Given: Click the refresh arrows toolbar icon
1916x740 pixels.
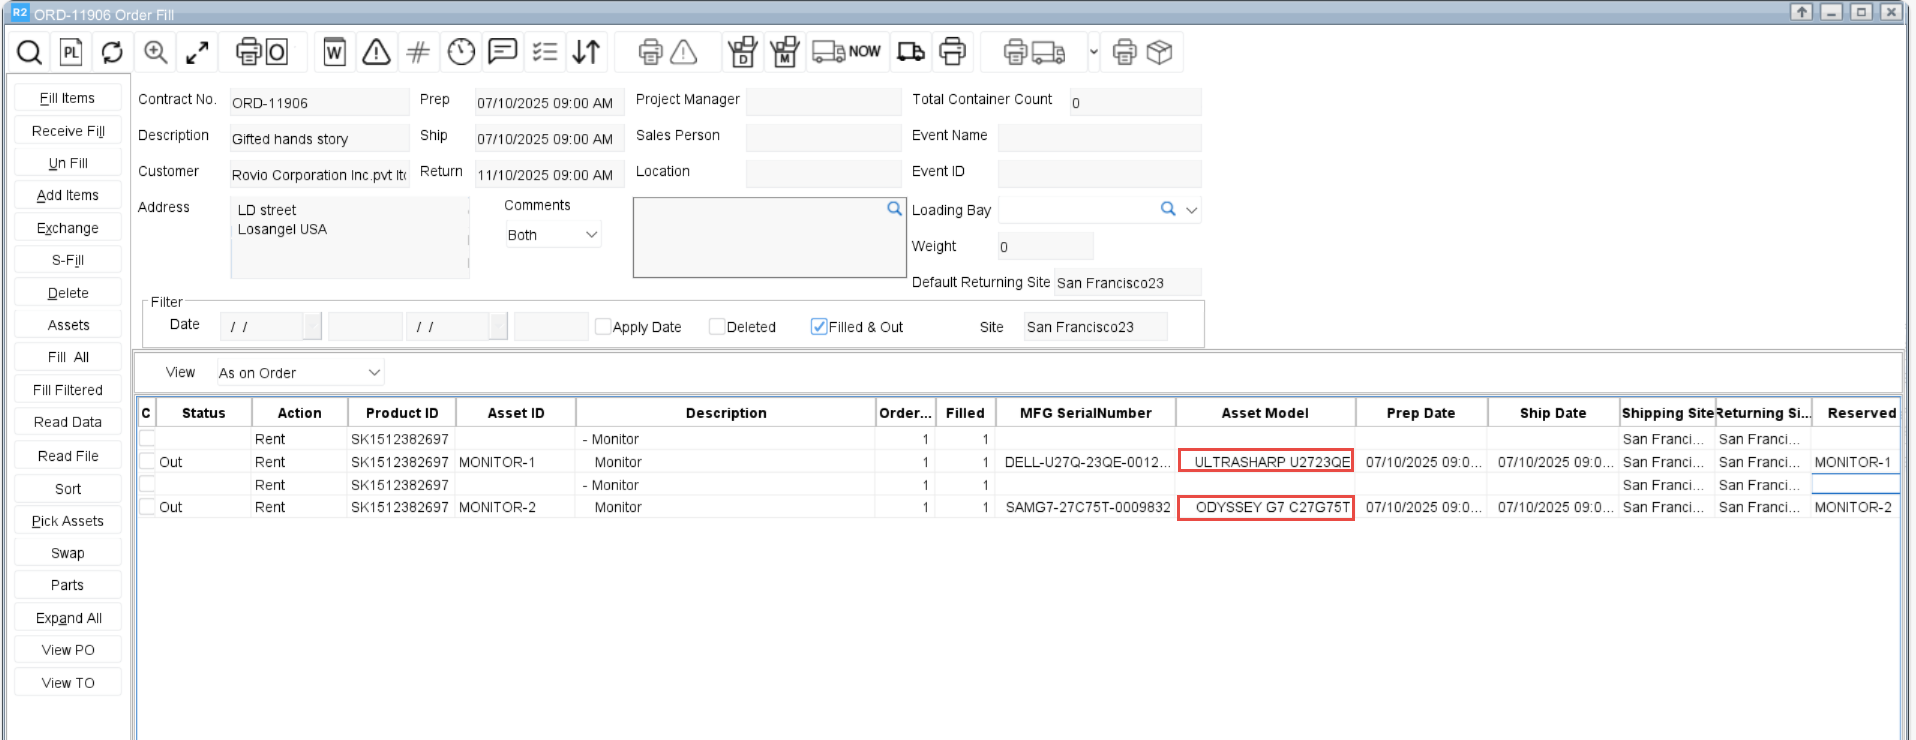Looking at the screenshot, I should [112, 52].
